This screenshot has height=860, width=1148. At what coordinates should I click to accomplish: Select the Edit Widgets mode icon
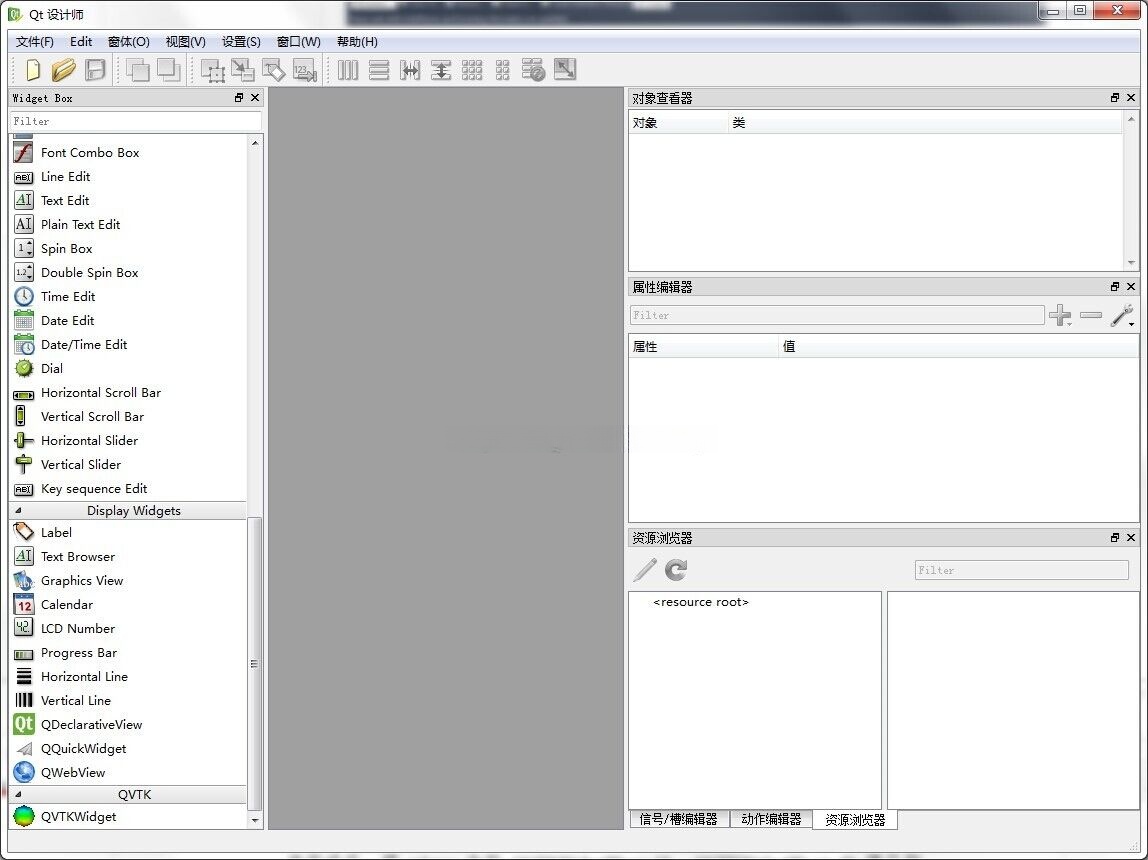[212, 70]
